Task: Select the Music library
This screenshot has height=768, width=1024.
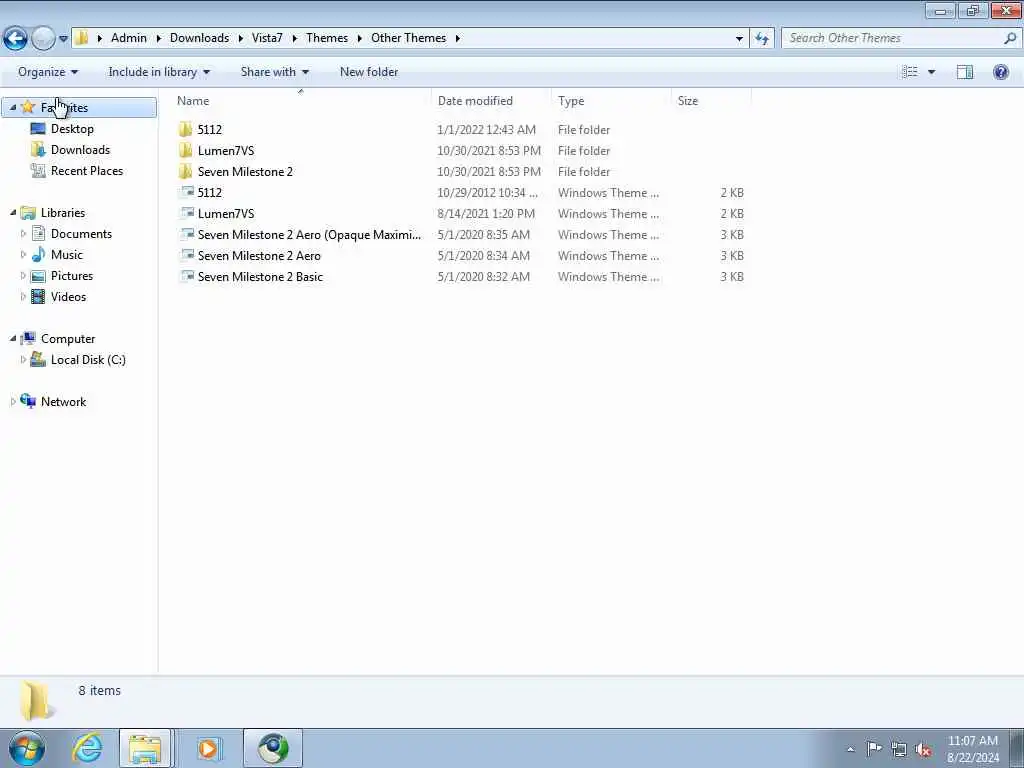Action: tap(67, 255)
